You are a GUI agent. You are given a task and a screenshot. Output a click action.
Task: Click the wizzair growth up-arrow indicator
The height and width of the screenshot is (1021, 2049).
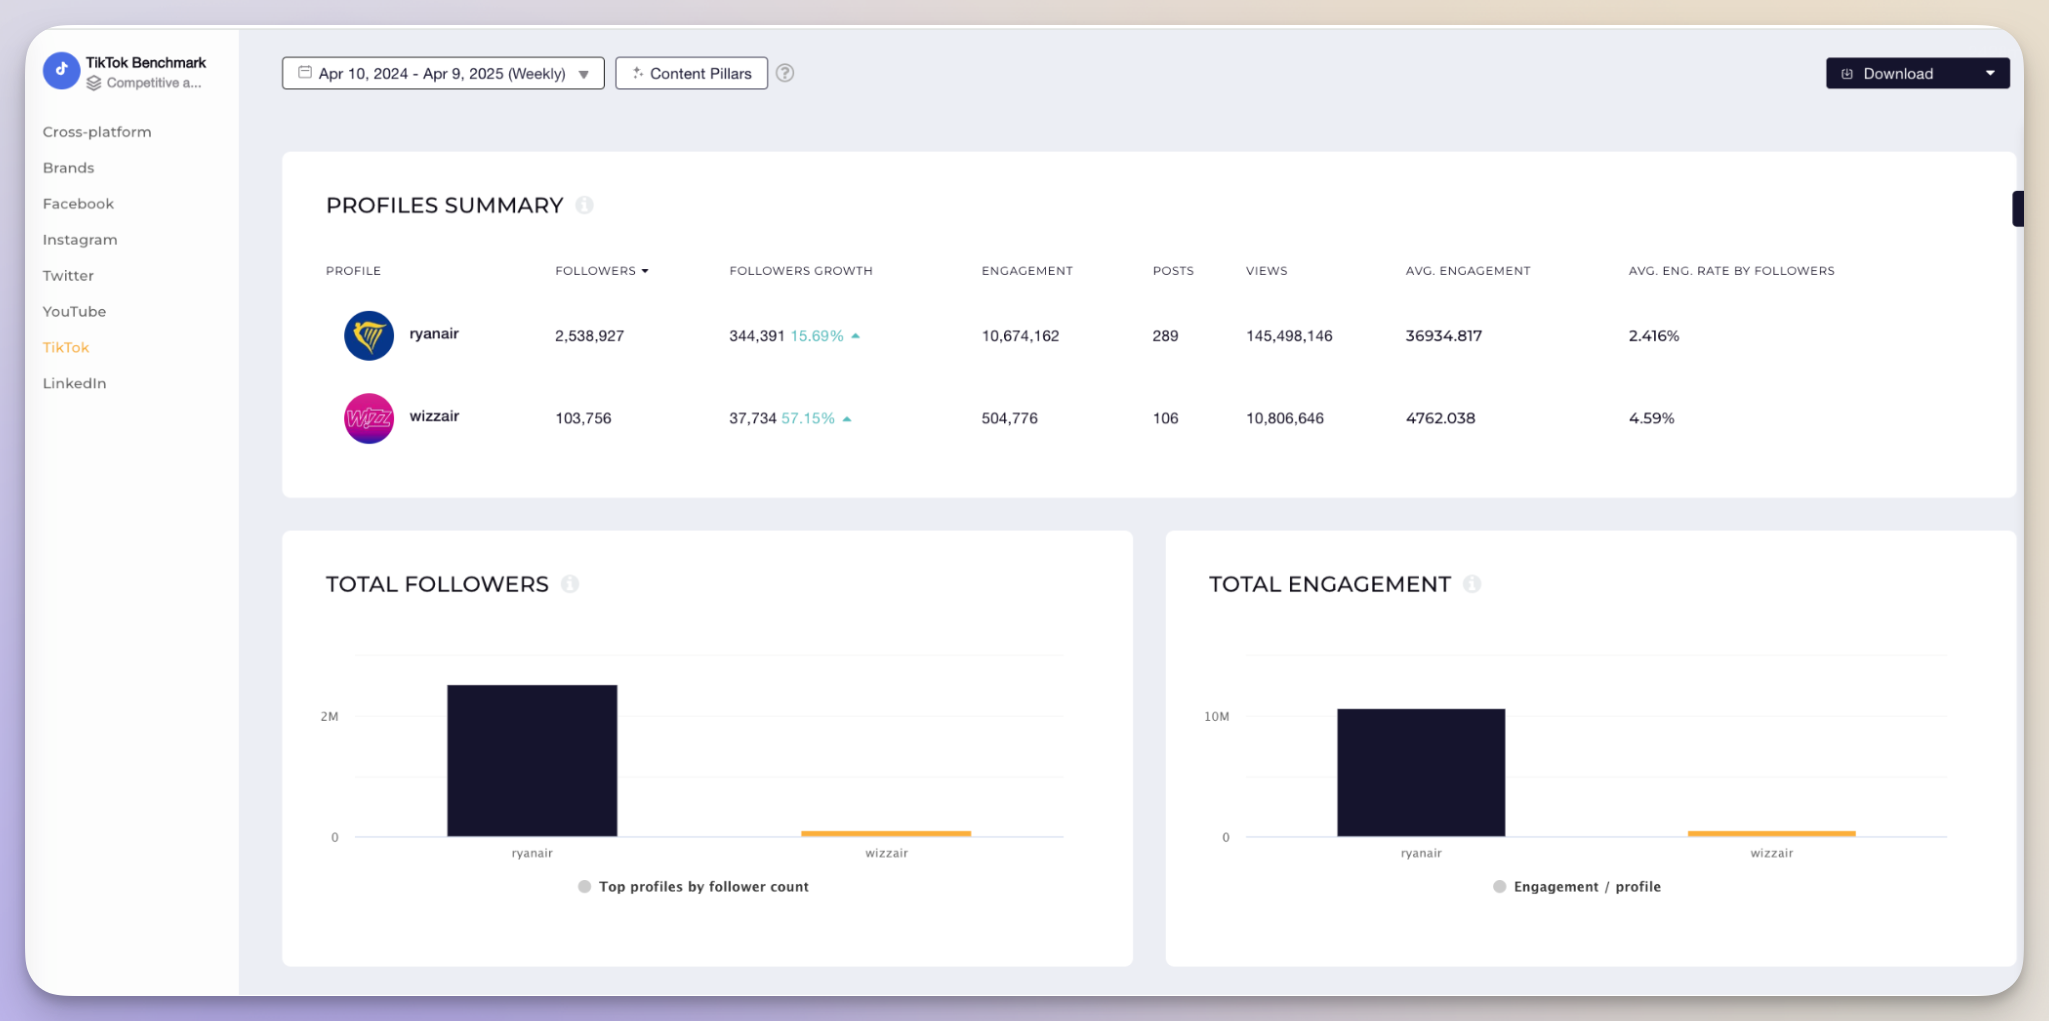[847, 419]
